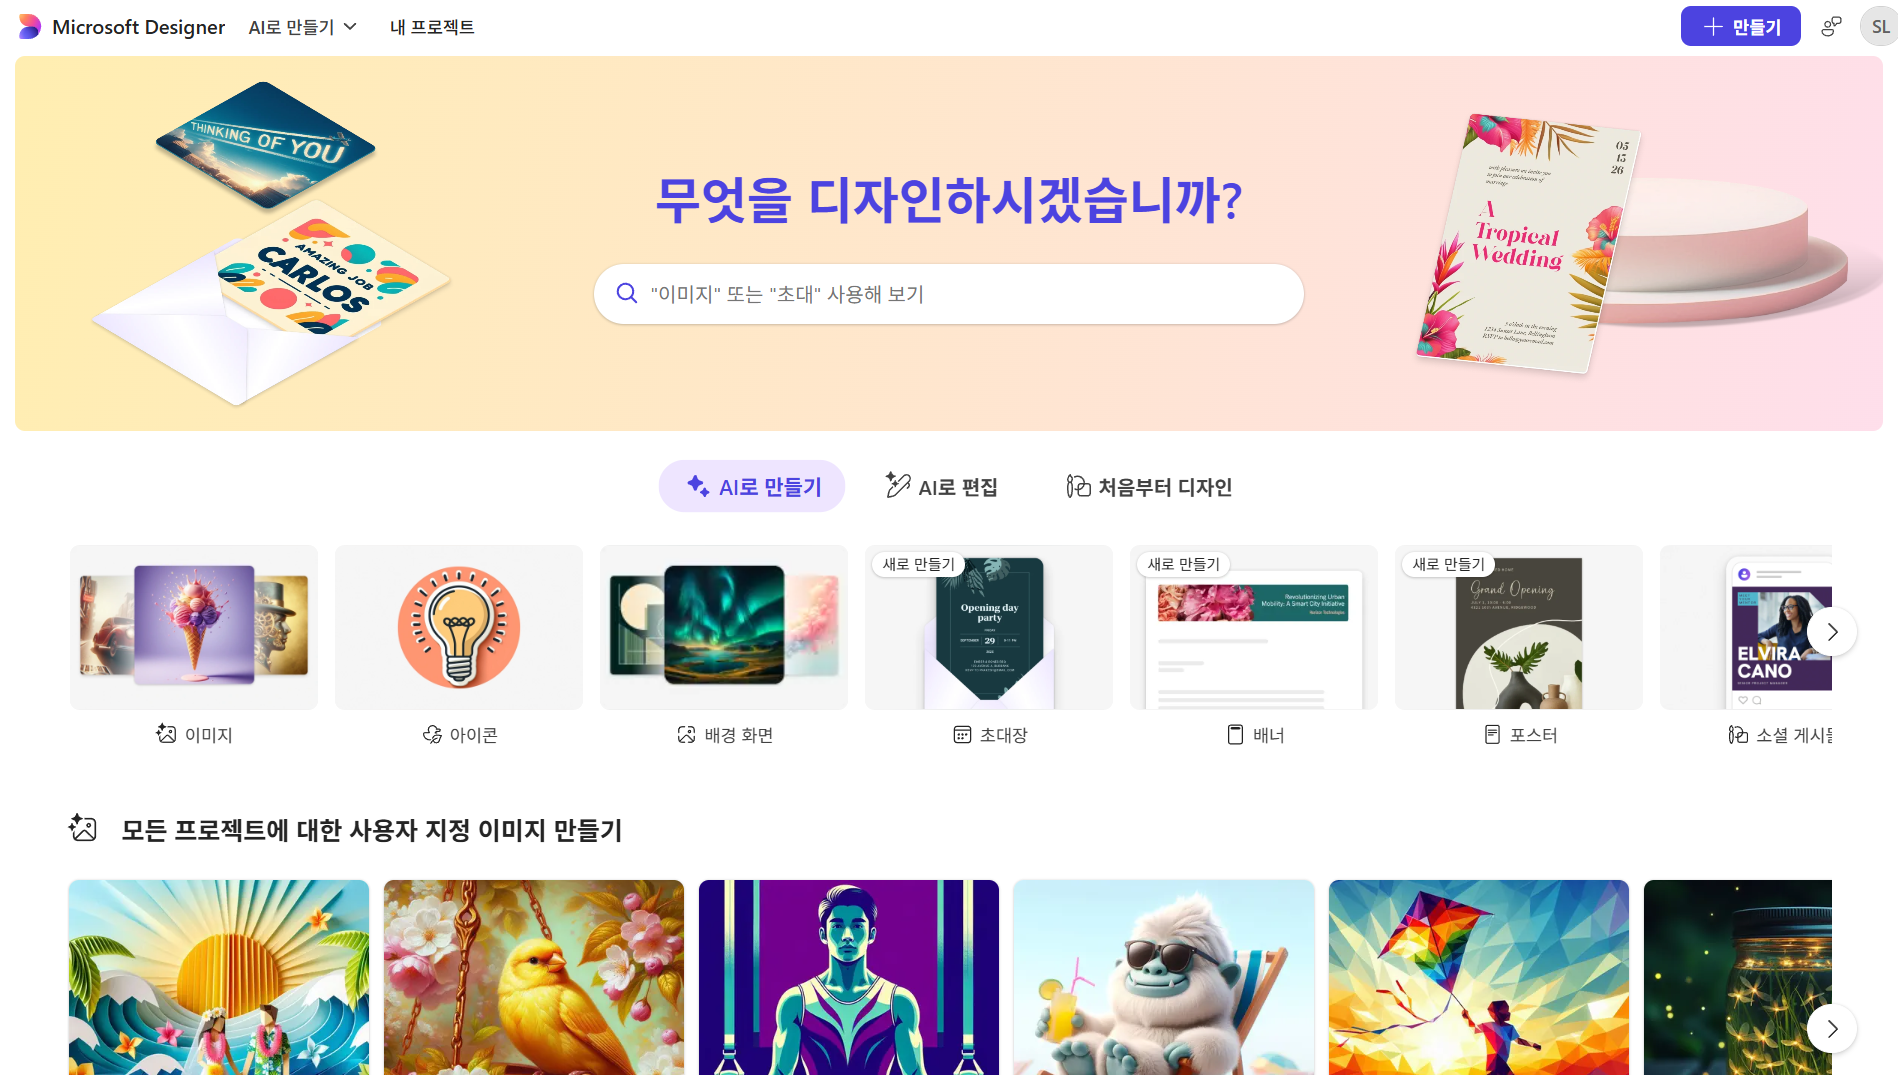The height and width of the screenshot is (1075, 1898).
Task: Select the 배너 category label
Action: point(1268,735)
